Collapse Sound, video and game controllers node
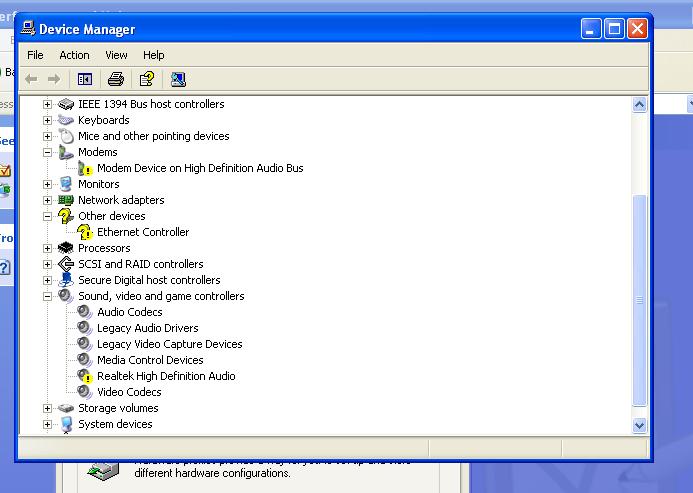 (x=47, y=296)
